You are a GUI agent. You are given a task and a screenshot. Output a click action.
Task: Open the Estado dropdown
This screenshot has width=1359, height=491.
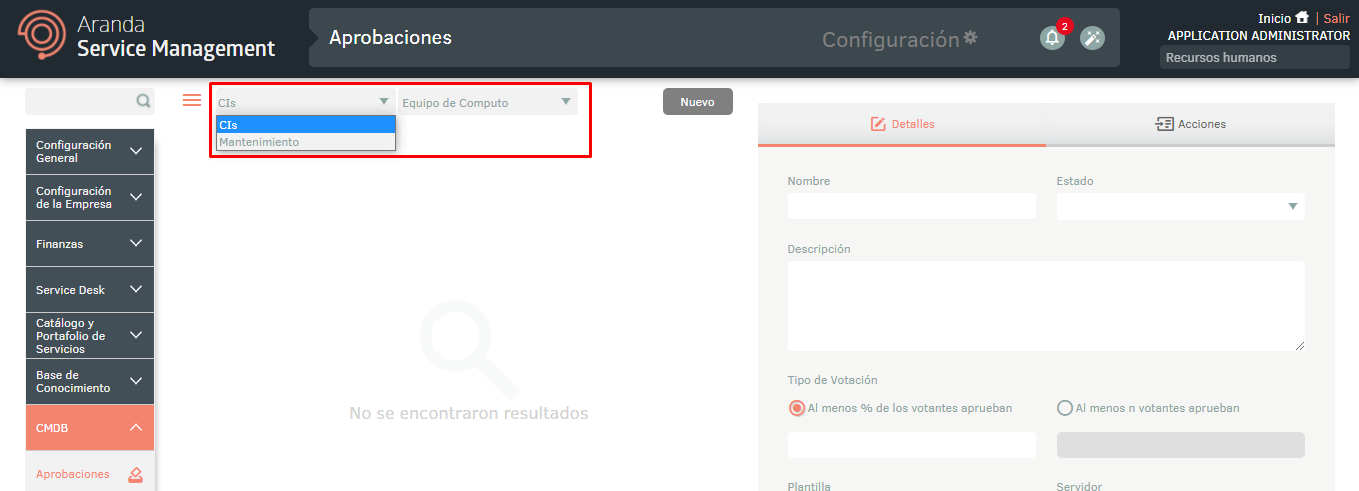click(1180, 206)
